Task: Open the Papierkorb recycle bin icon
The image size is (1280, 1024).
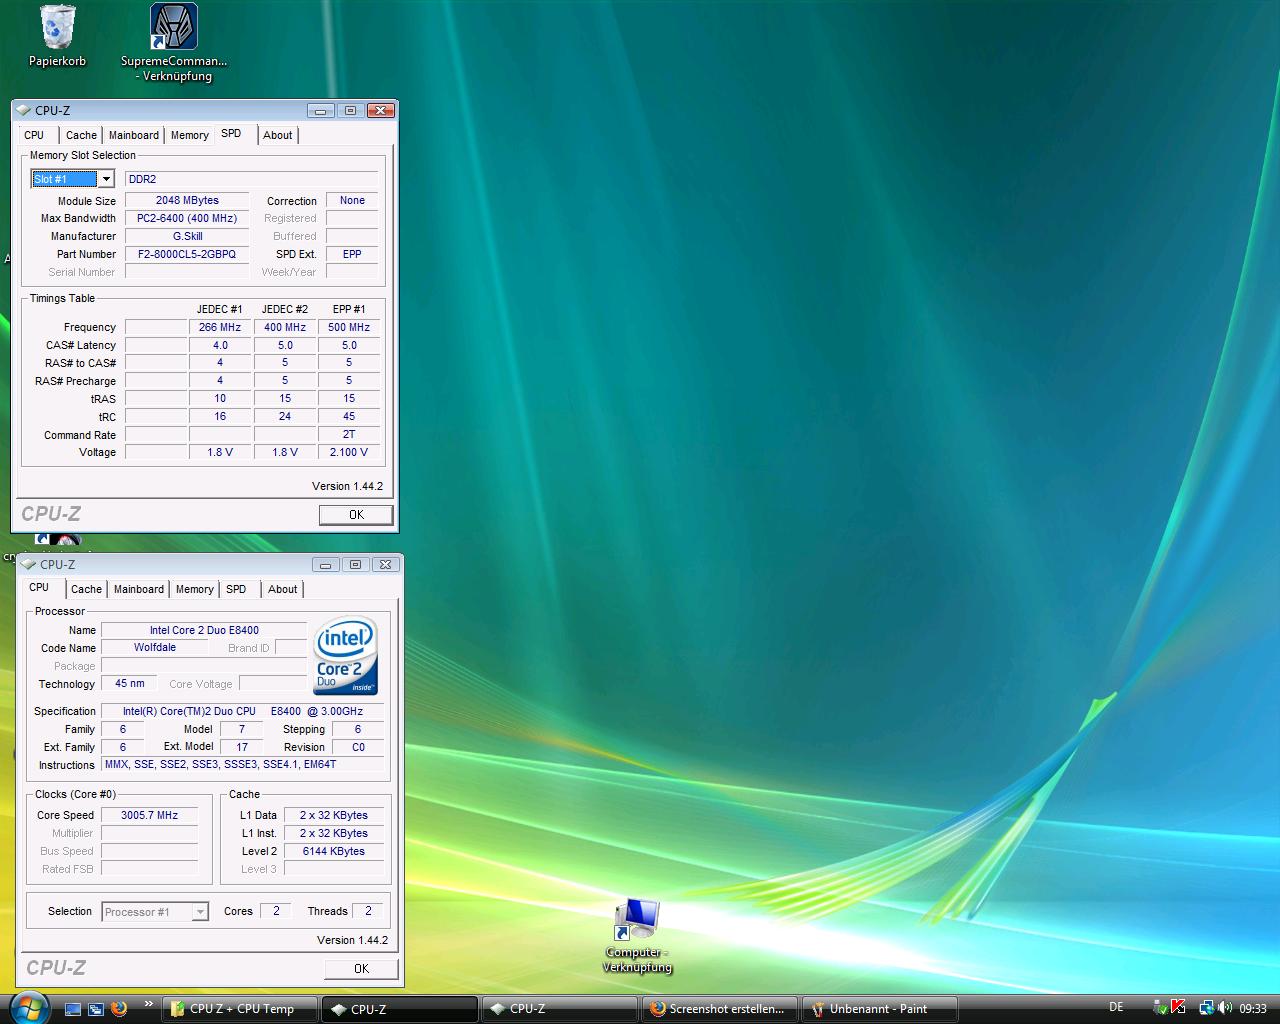Action: point(58,36)
